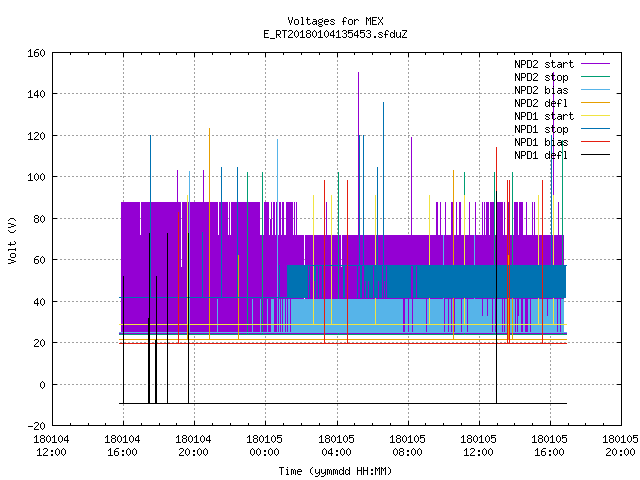Click the flat black NPD1 defl line at -10 V
Screen dimensions: 640x480
[x=343, y=403]
